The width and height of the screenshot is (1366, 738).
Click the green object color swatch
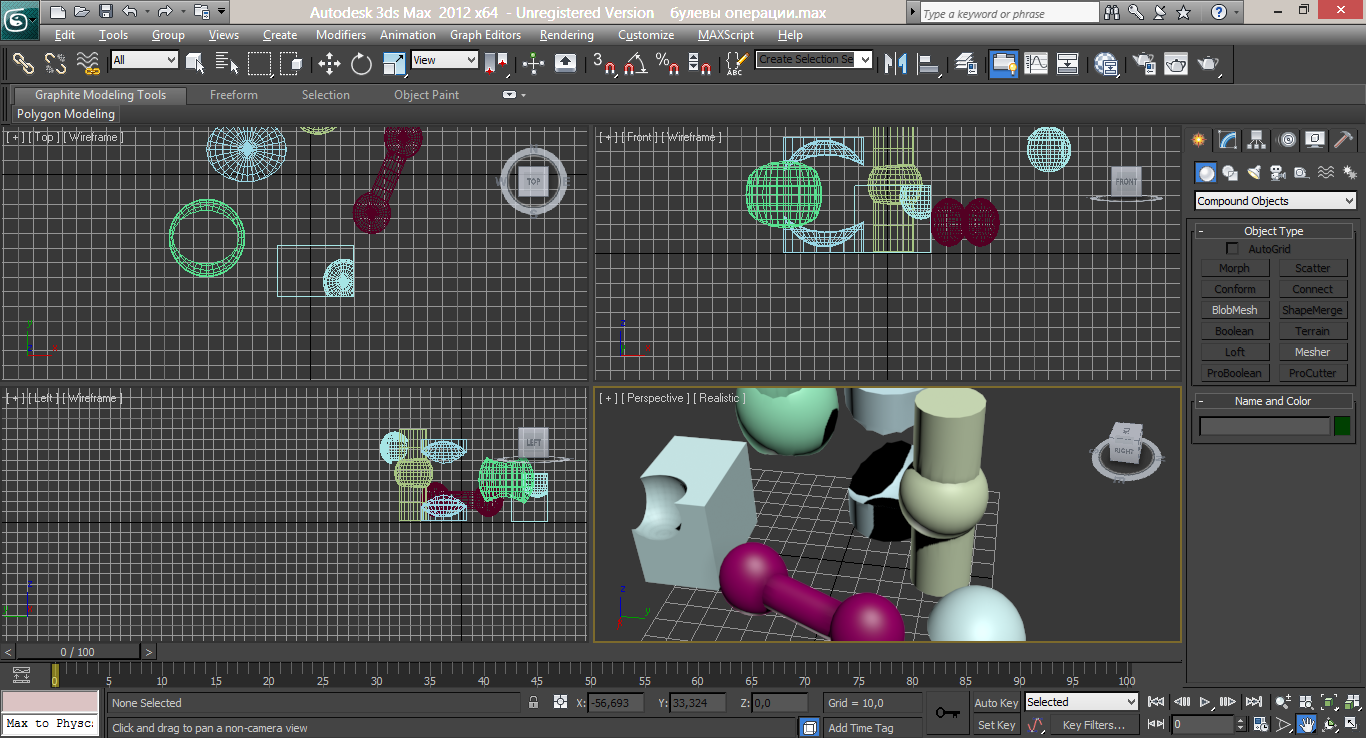click(x=1342, y=427)
